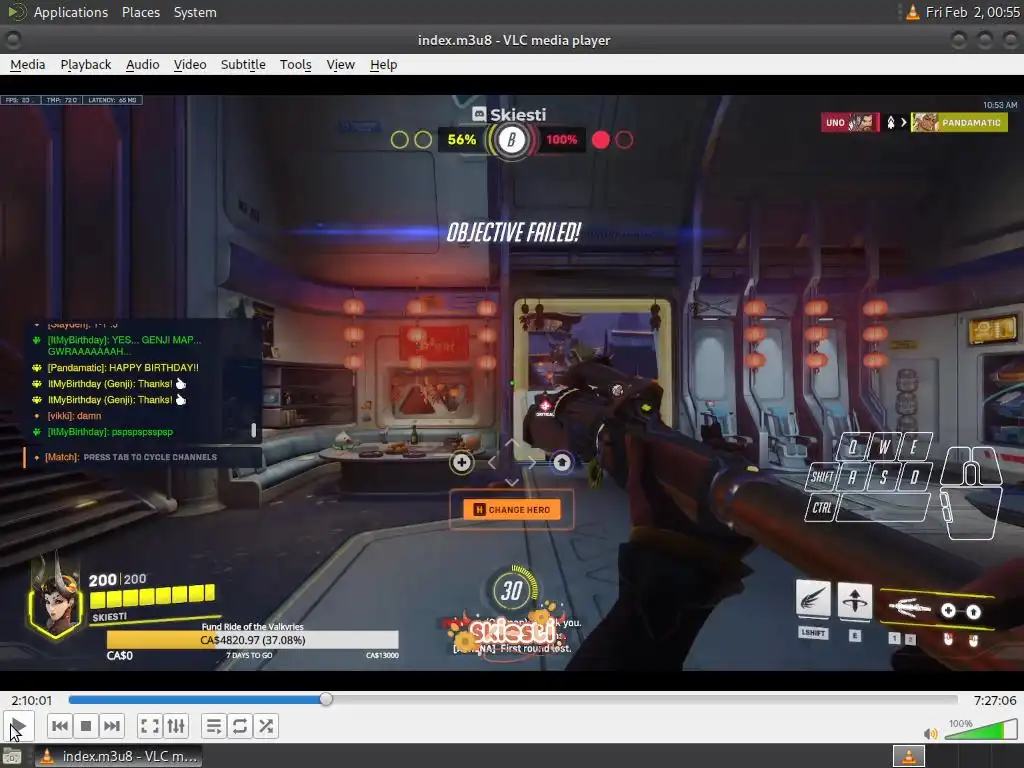Click the chat line '[vikki]: damn'

pos(74,416)
